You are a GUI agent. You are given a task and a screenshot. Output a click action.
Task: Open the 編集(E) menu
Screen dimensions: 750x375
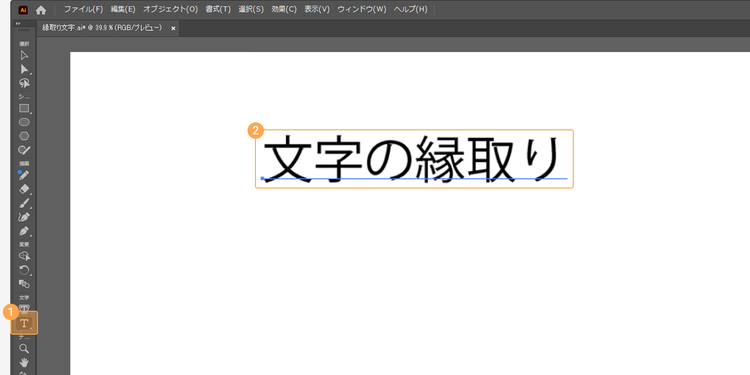(x=123, y=10)
